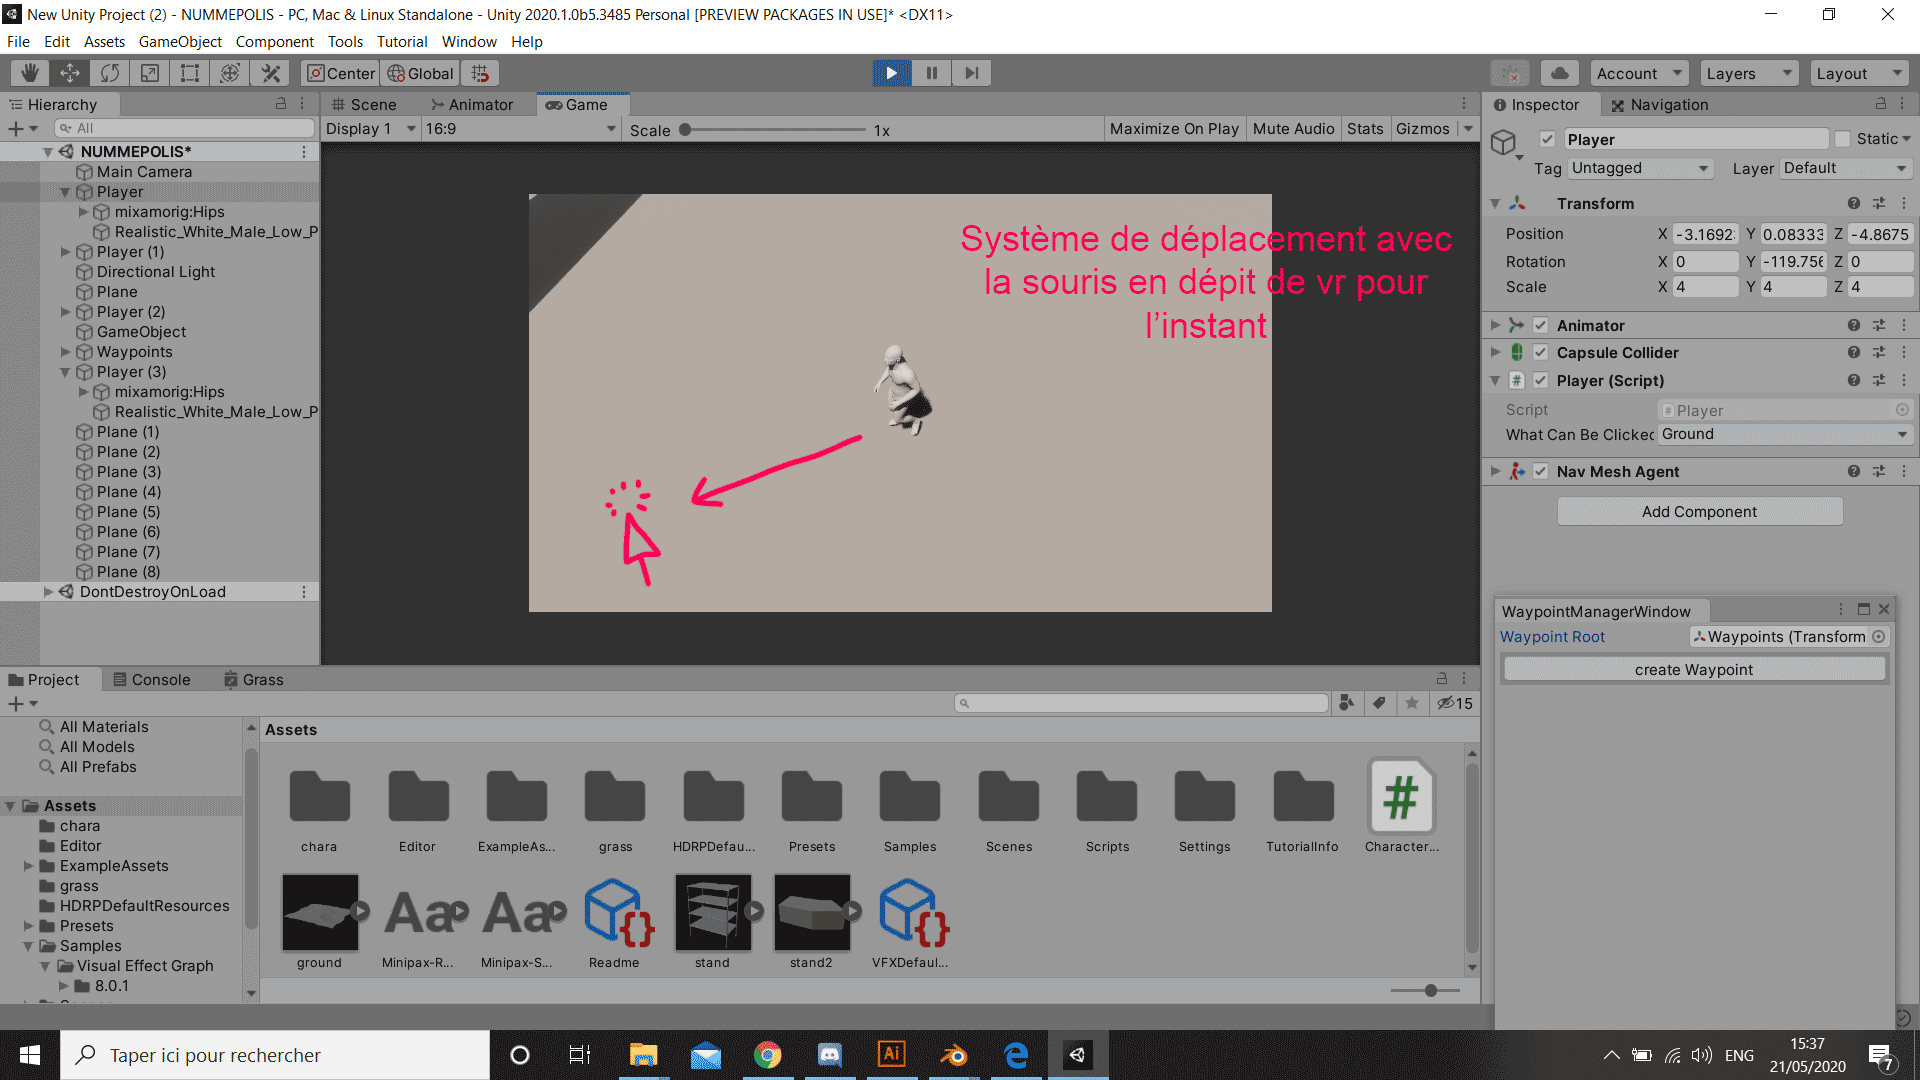1920x1080 pixels.
Task: Open the GameObject menu
Action: pos(180,41)
